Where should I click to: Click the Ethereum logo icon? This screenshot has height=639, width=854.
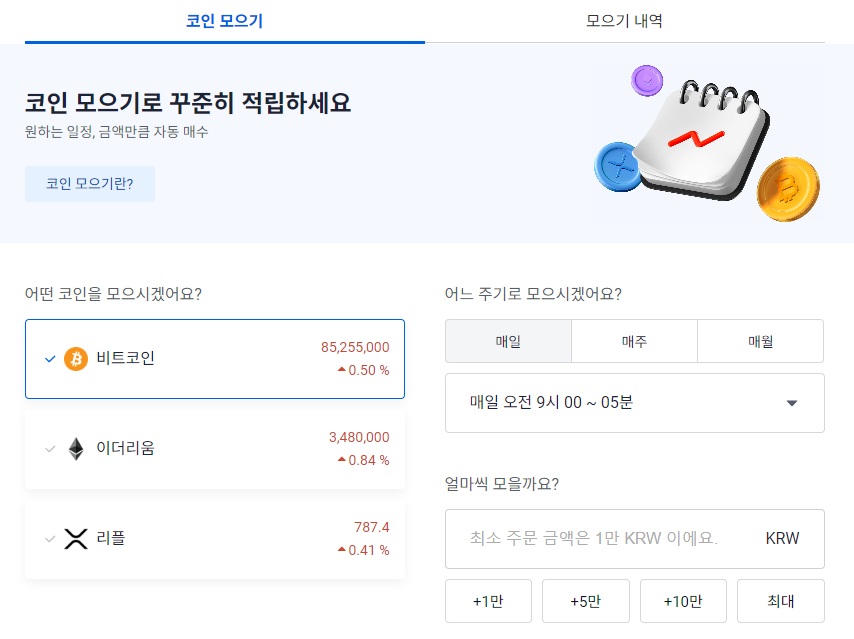74,449
